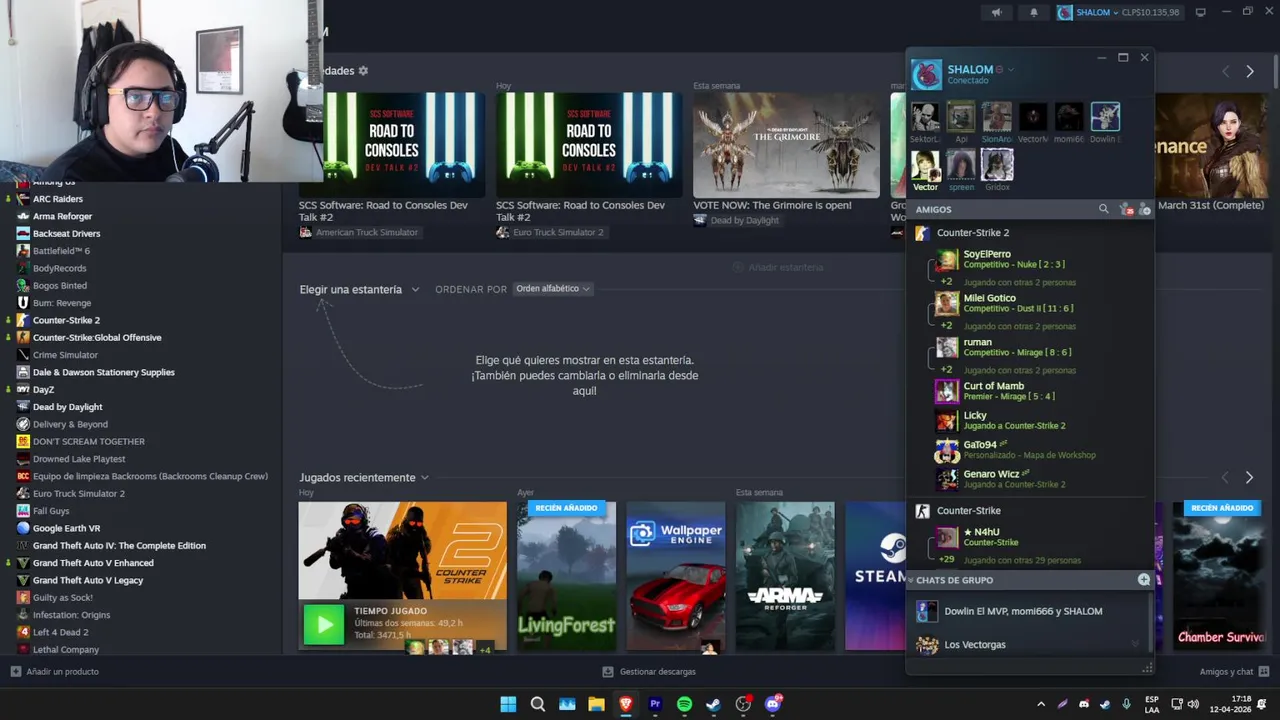Open the SHALOM account wallet menu

[1118, 12]
